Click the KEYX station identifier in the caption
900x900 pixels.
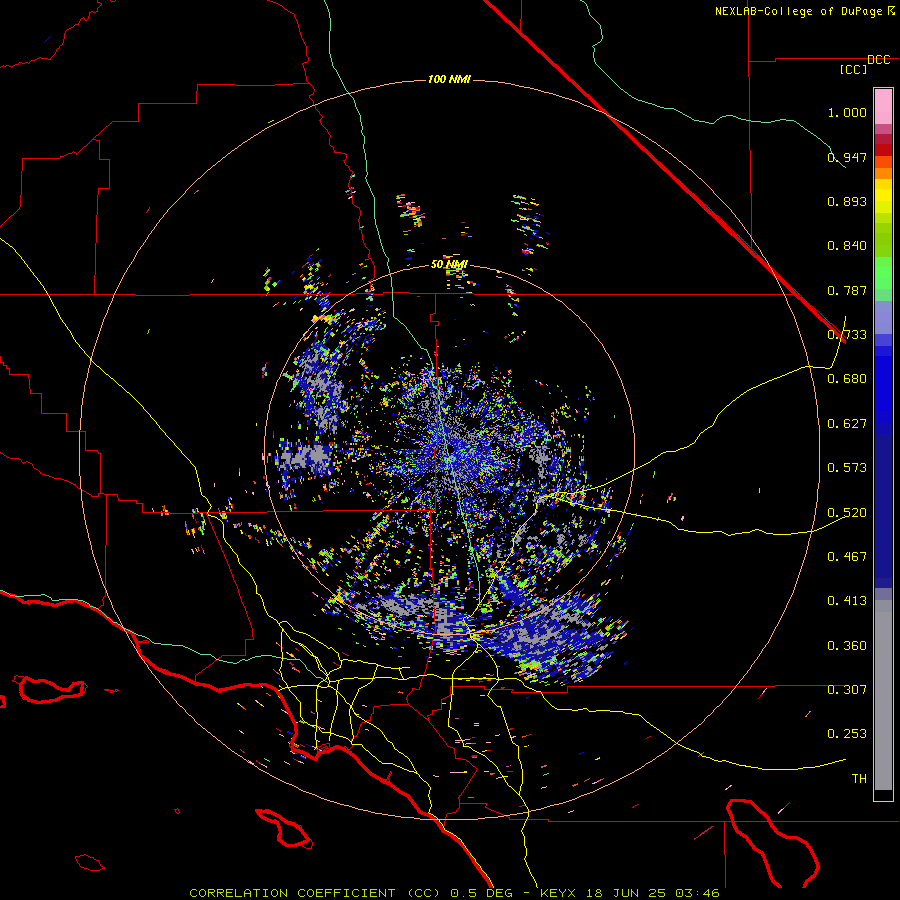pyautogui.click(x=560, y=893)
